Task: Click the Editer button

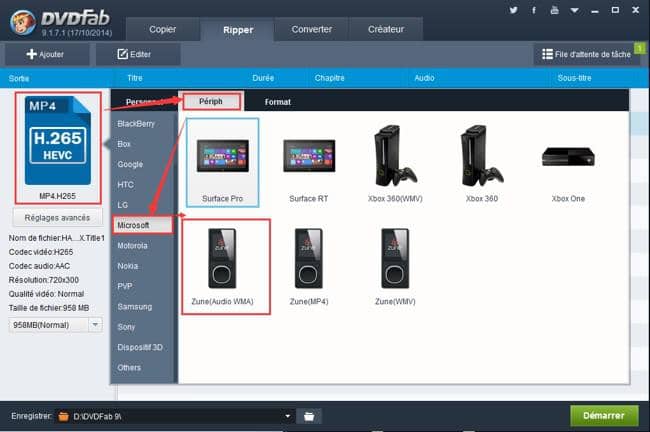Action: (137, 54)
